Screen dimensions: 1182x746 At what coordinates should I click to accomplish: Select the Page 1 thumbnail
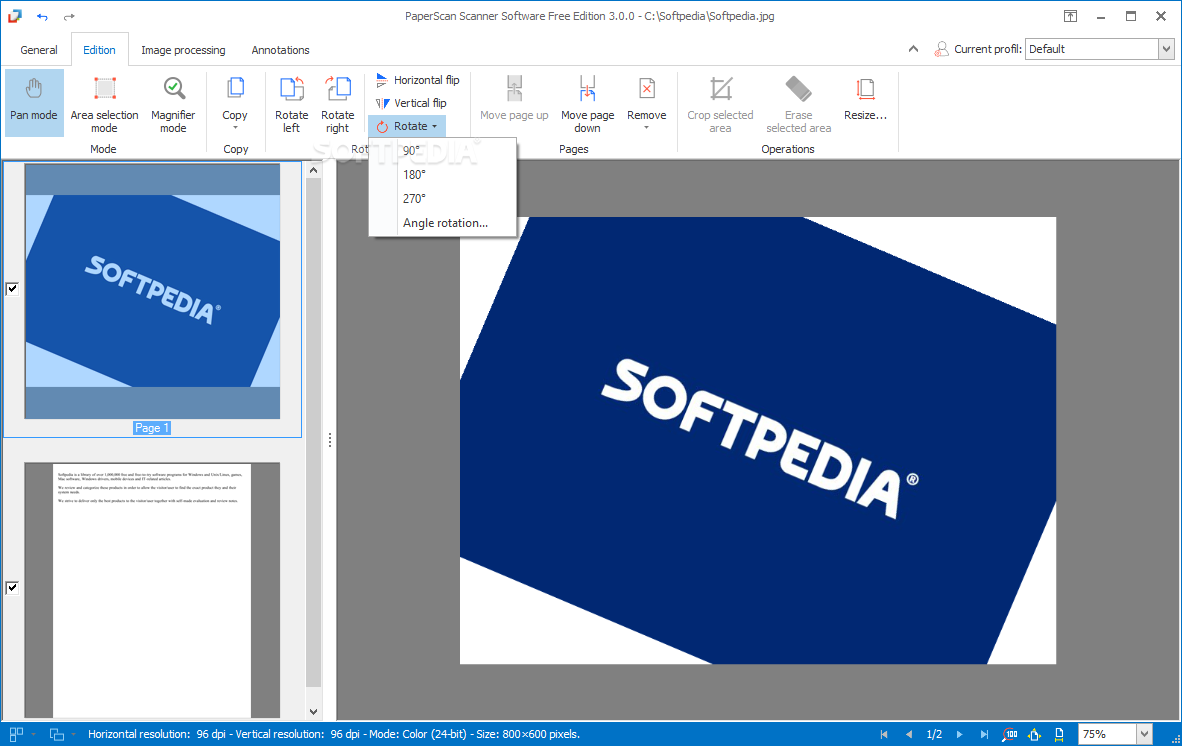pos(152,291)
